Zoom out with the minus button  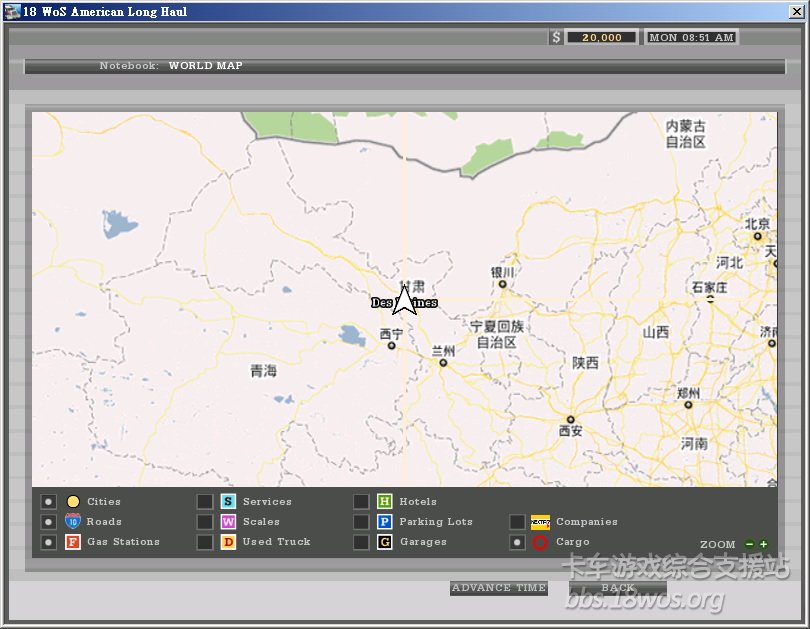pos(750,545)
